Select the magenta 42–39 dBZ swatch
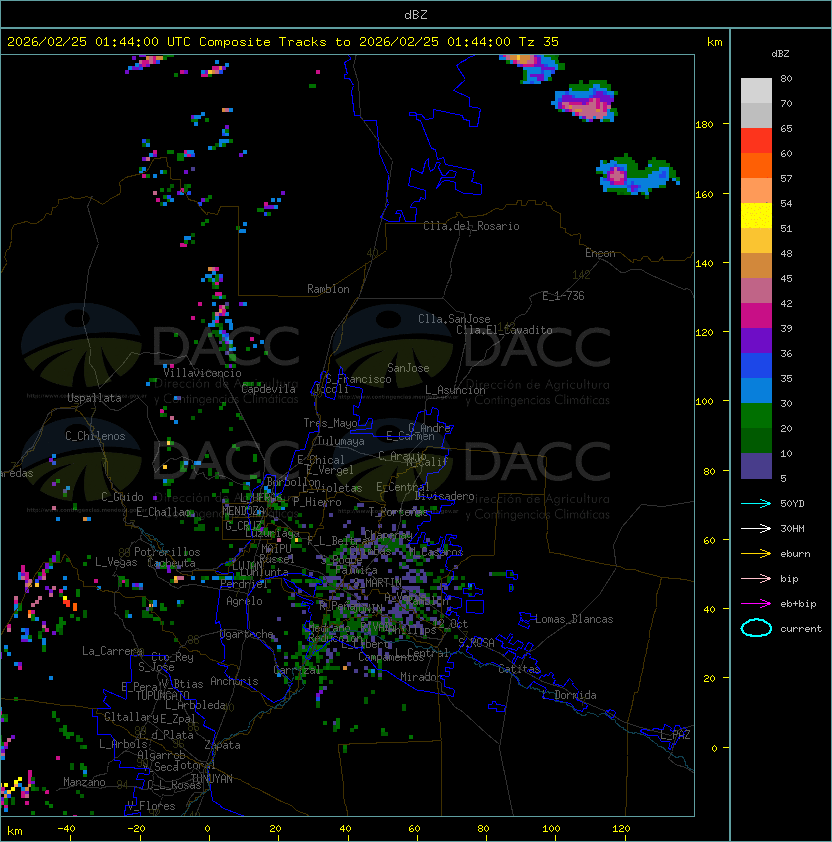The width and height of the screenshot is (832, 842). pyautogui.click(x=756, y=316)
